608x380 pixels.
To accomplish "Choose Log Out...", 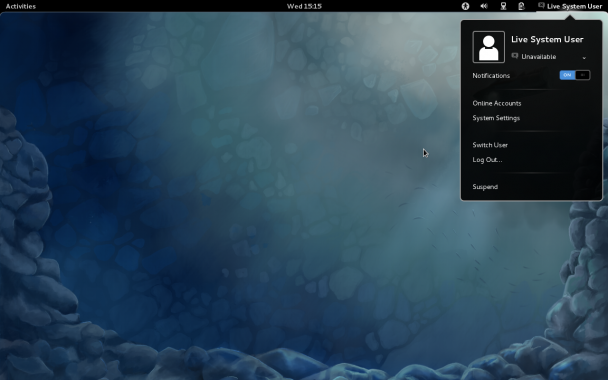I will [x=487, y=160].
